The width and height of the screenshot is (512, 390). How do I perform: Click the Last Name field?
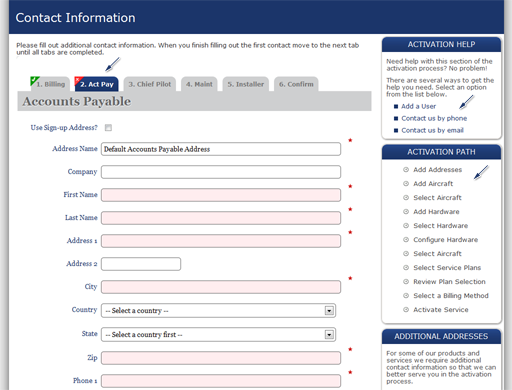pyautogui.click(x=221, y=218)
